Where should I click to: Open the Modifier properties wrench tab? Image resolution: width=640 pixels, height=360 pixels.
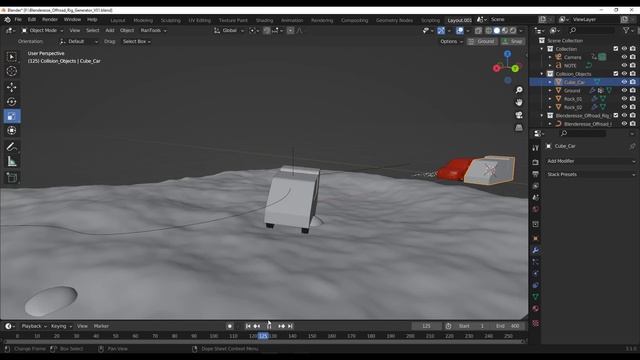point(536,250)
